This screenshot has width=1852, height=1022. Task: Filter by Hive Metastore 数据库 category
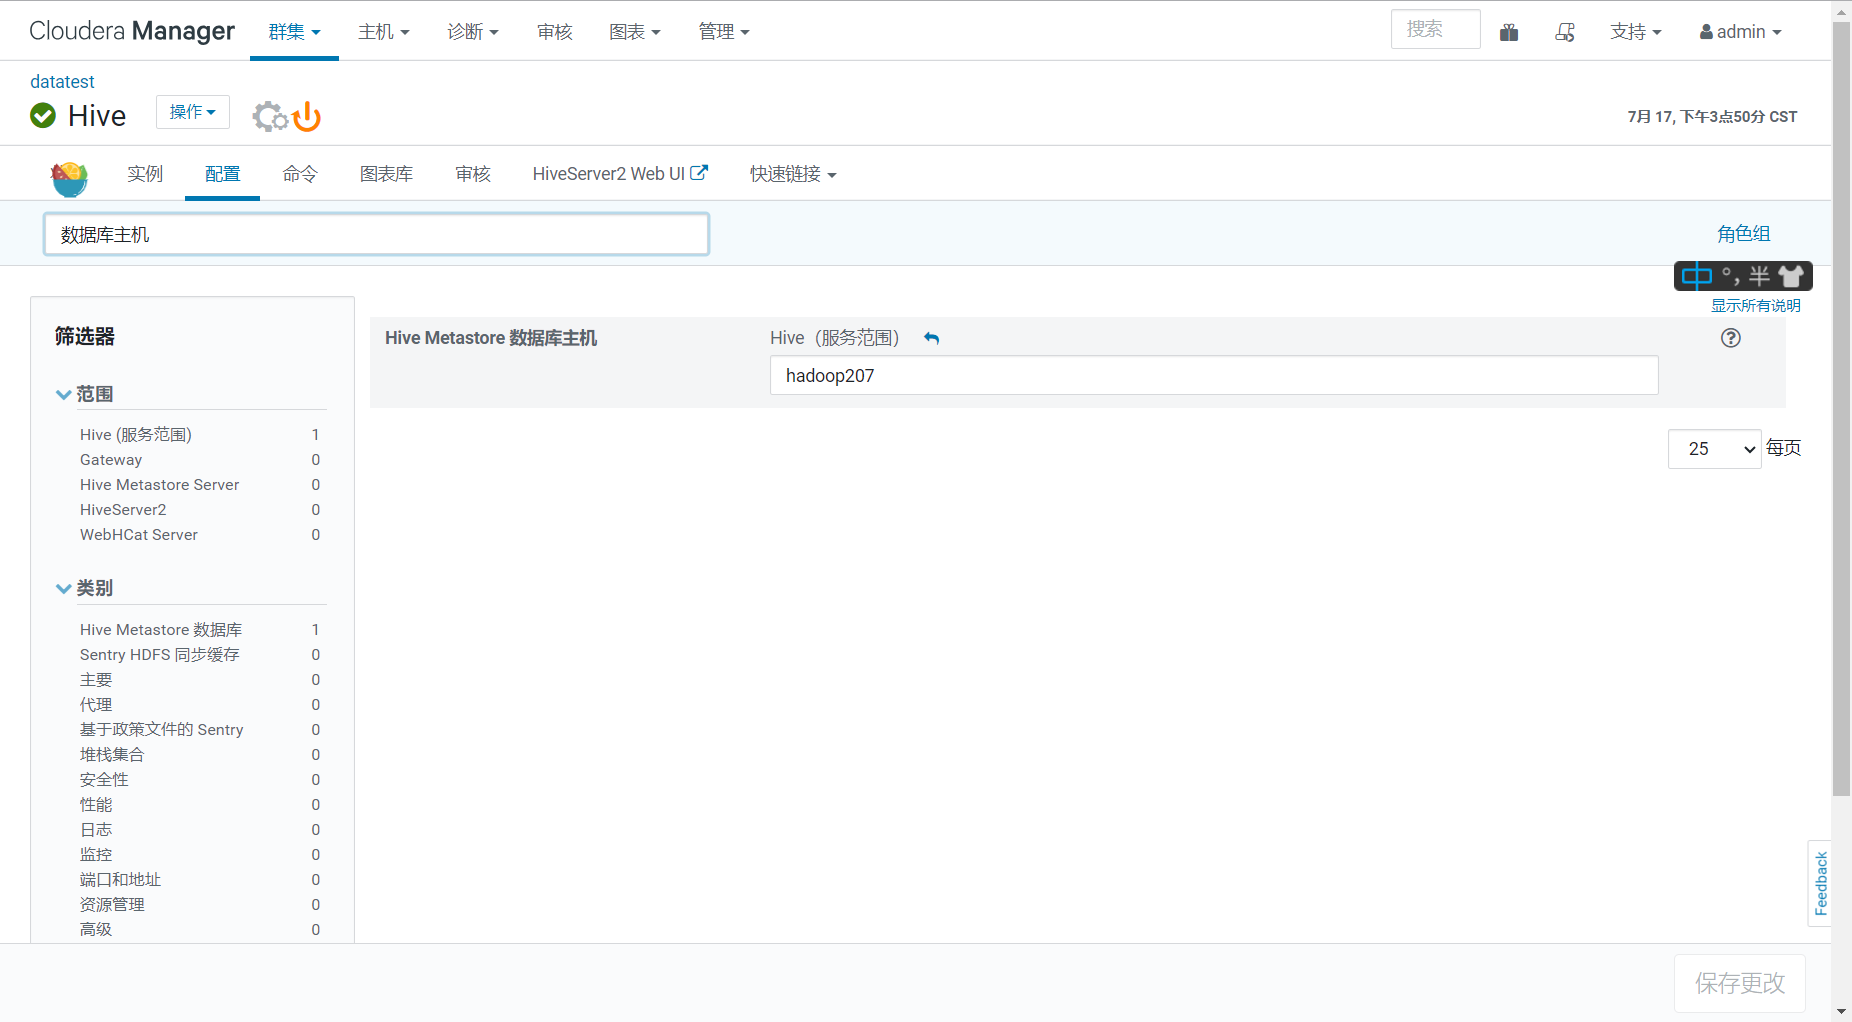point(161,630)
